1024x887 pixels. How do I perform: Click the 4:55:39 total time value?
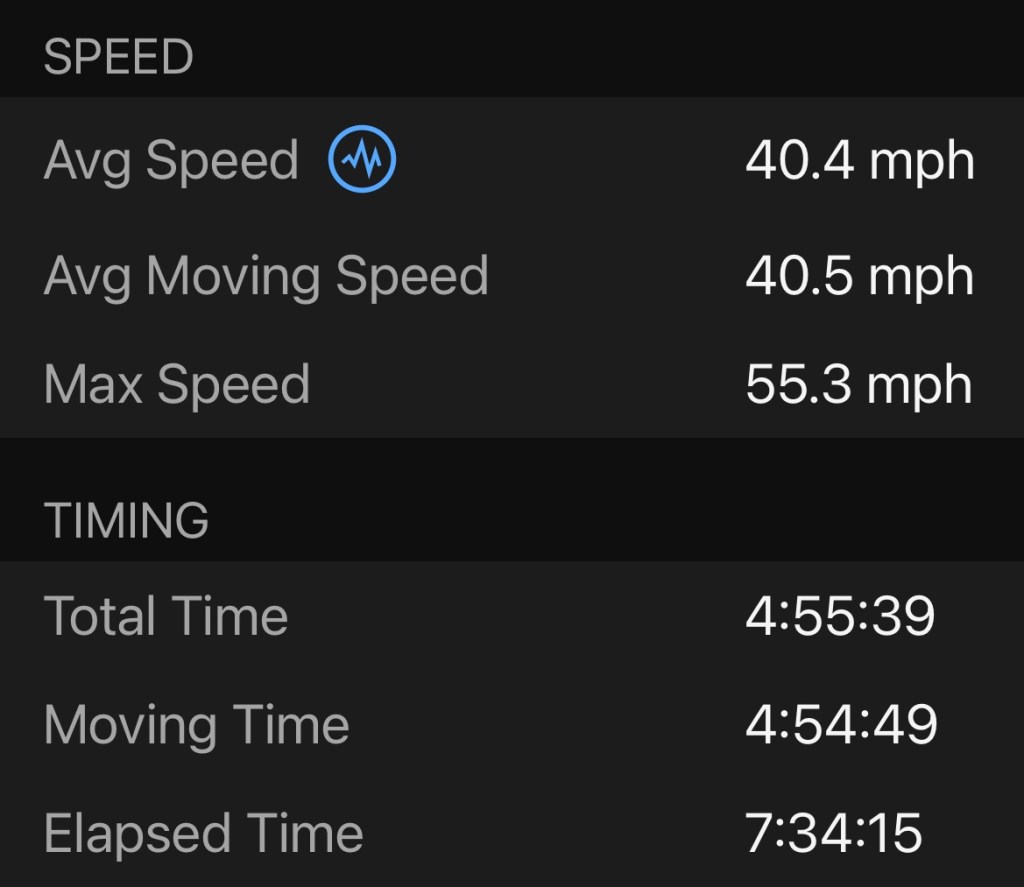click(840, 615)
